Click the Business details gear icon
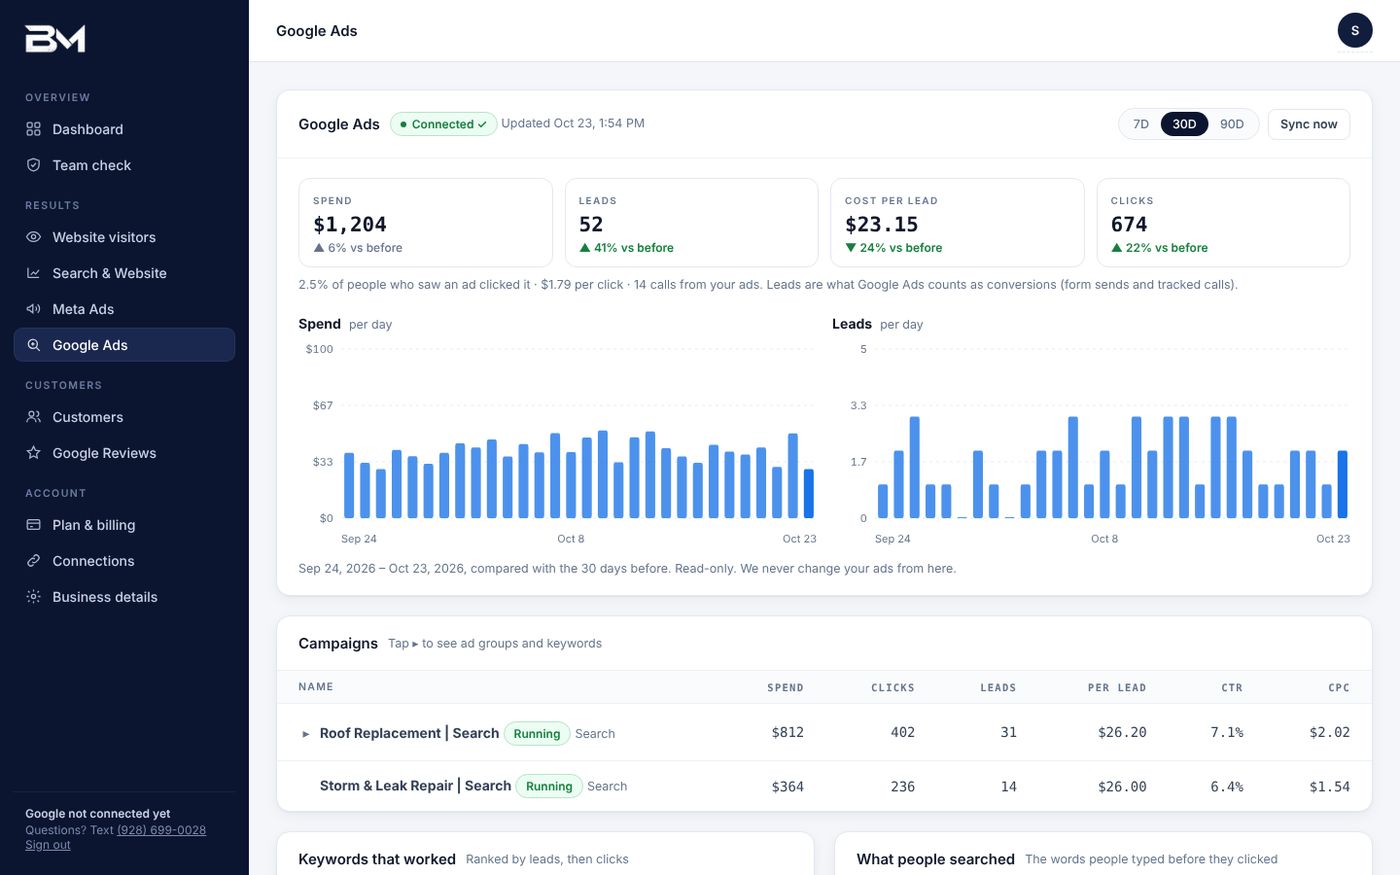The width and height of the screenshot is (1400, 875). [33, 597]
